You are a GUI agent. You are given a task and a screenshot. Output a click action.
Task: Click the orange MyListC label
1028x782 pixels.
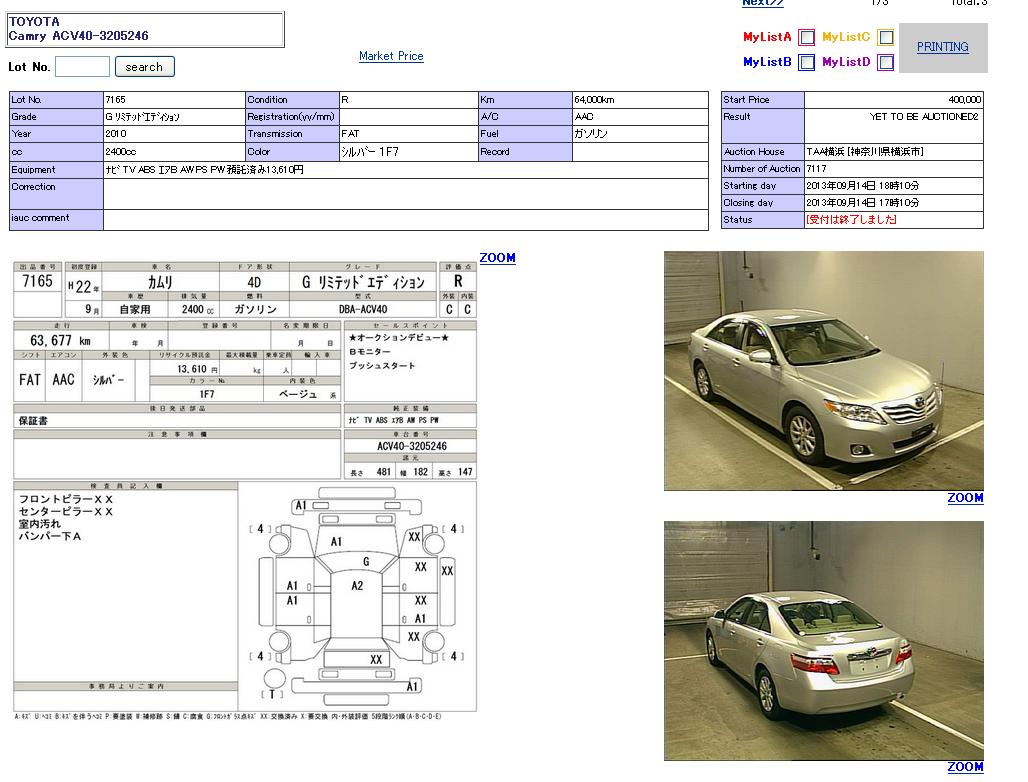click(x=846, y=37)
